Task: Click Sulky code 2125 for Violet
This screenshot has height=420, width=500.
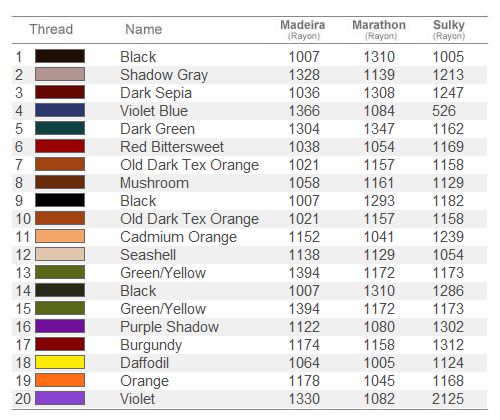Action: (x=448, y=399)
